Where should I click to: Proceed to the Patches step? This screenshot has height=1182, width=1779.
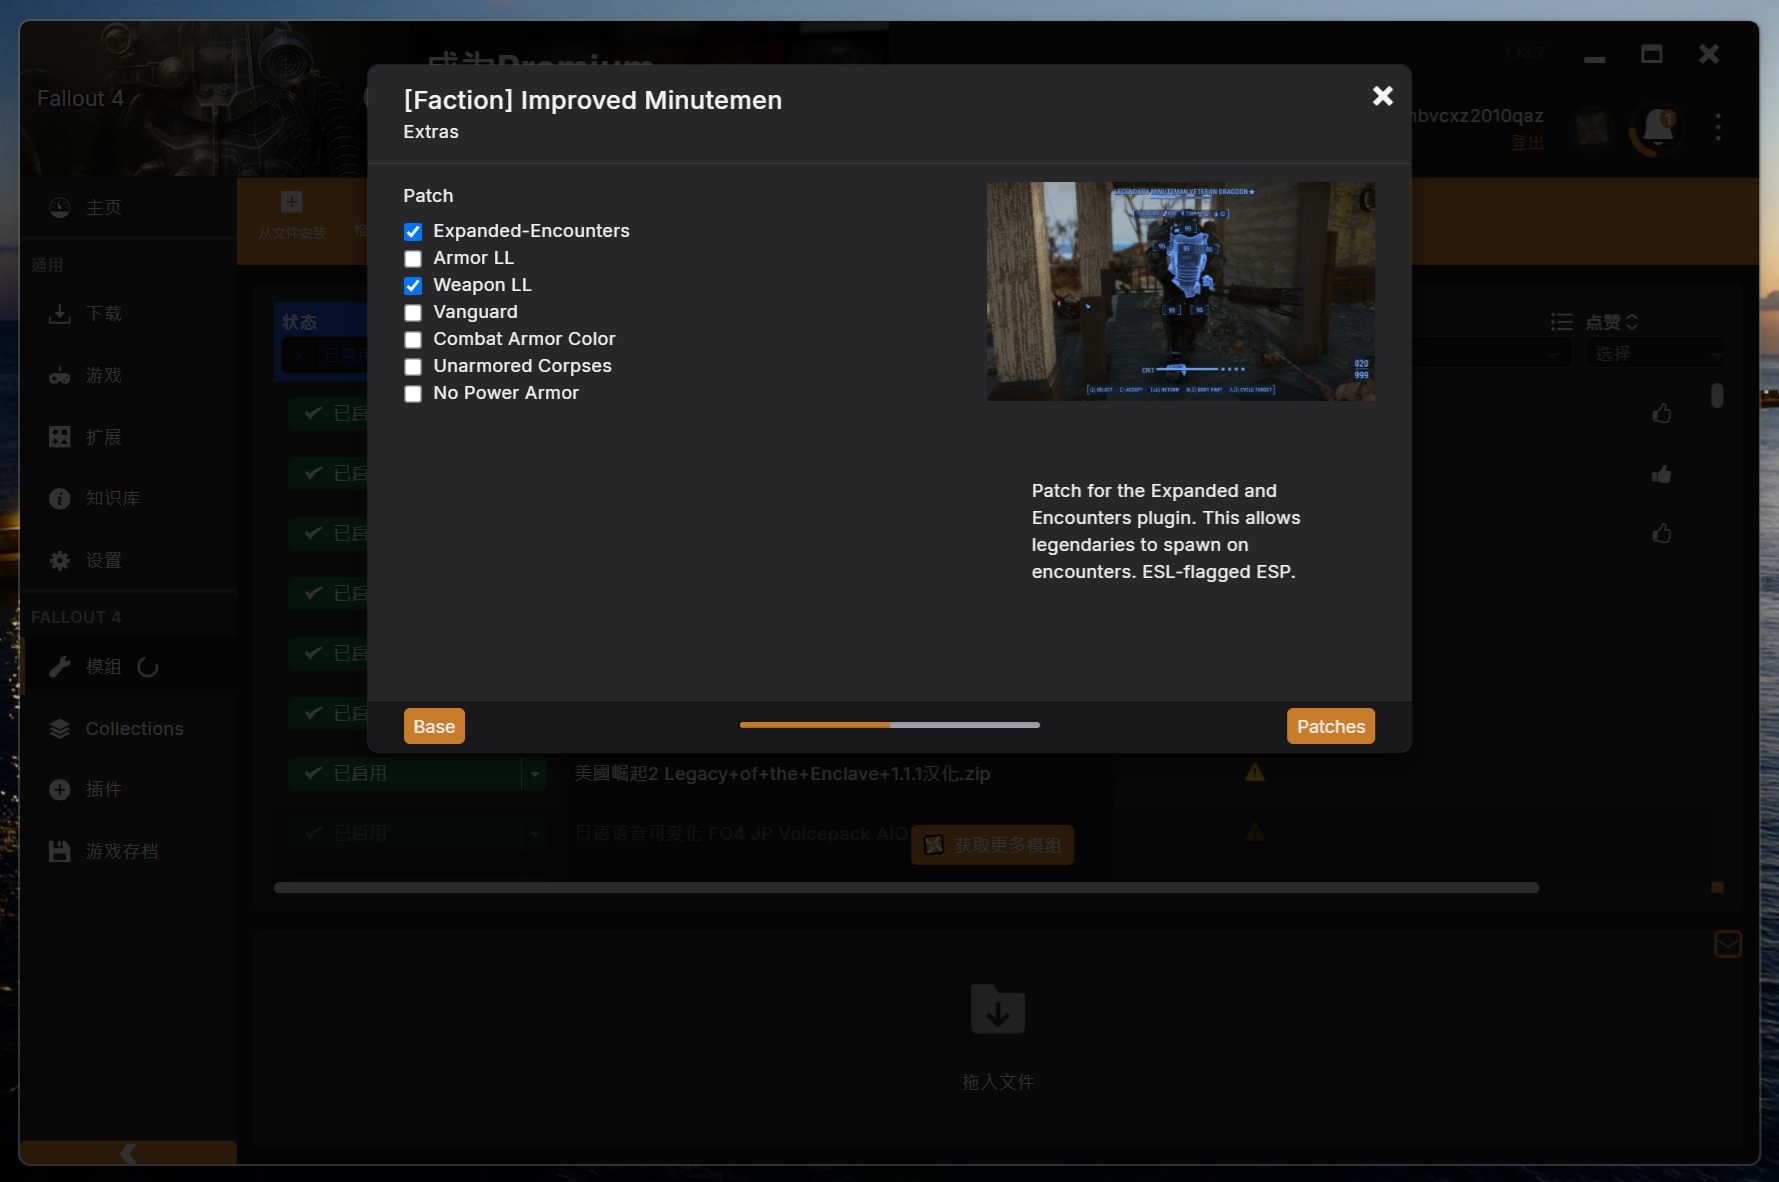1330,726
